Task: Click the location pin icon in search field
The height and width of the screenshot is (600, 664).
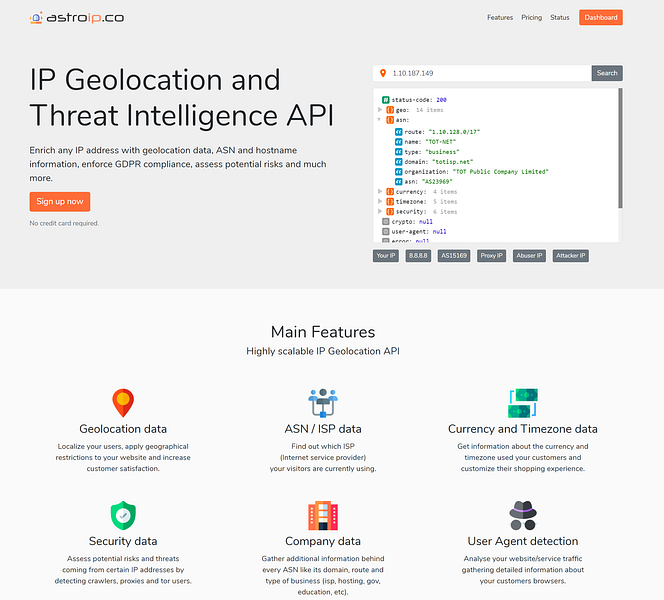Action: coord(383,73)
